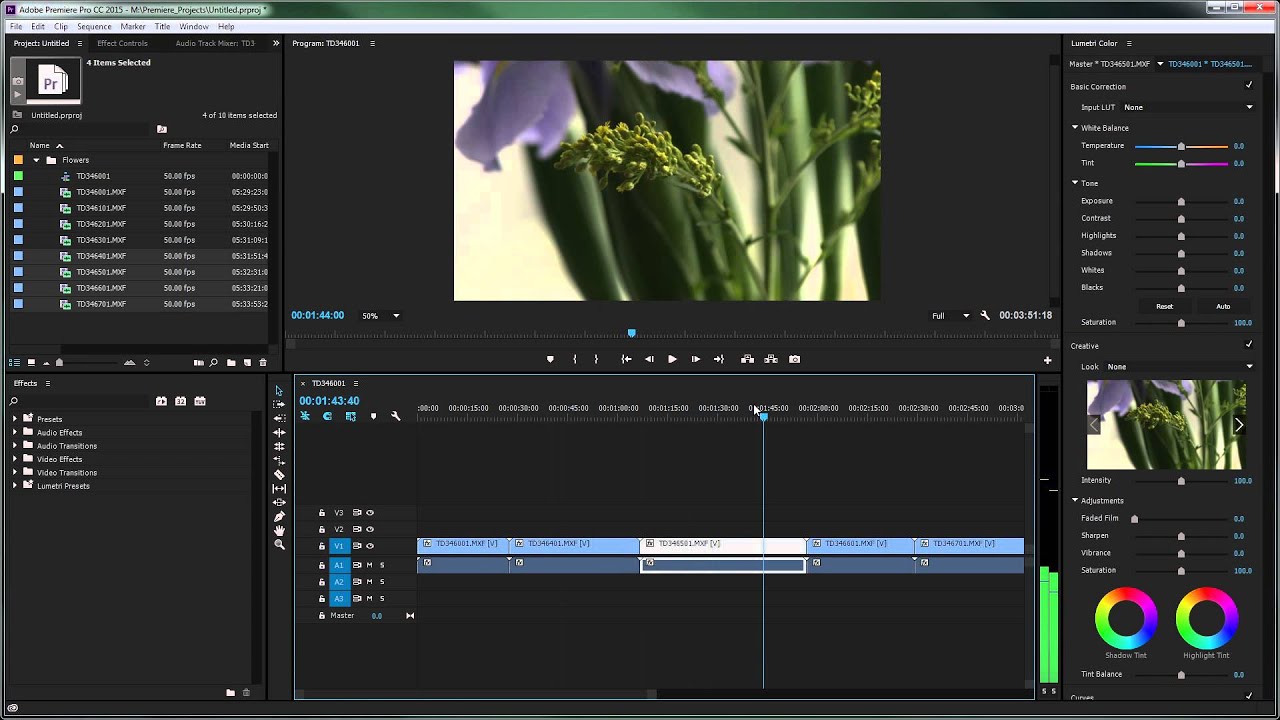Select the Razor tool
This screenshot has width=1280, height=720.
[279, 474]
